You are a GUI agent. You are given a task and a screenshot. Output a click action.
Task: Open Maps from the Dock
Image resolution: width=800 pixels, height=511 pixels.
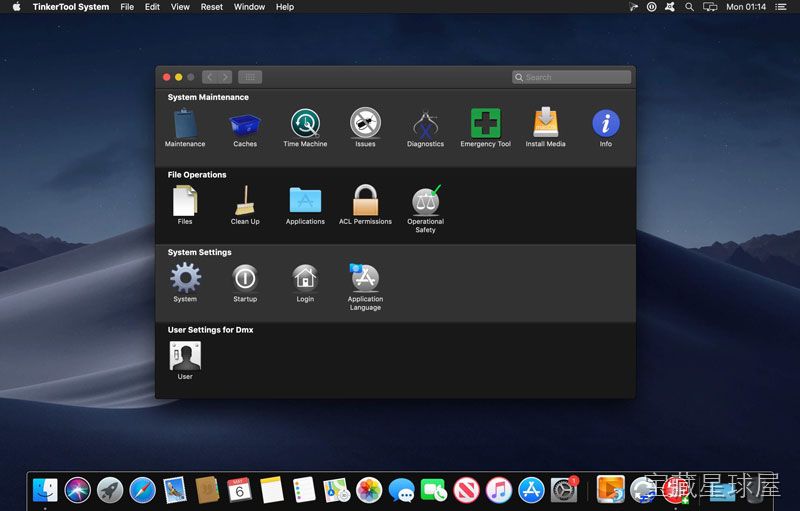336,490
